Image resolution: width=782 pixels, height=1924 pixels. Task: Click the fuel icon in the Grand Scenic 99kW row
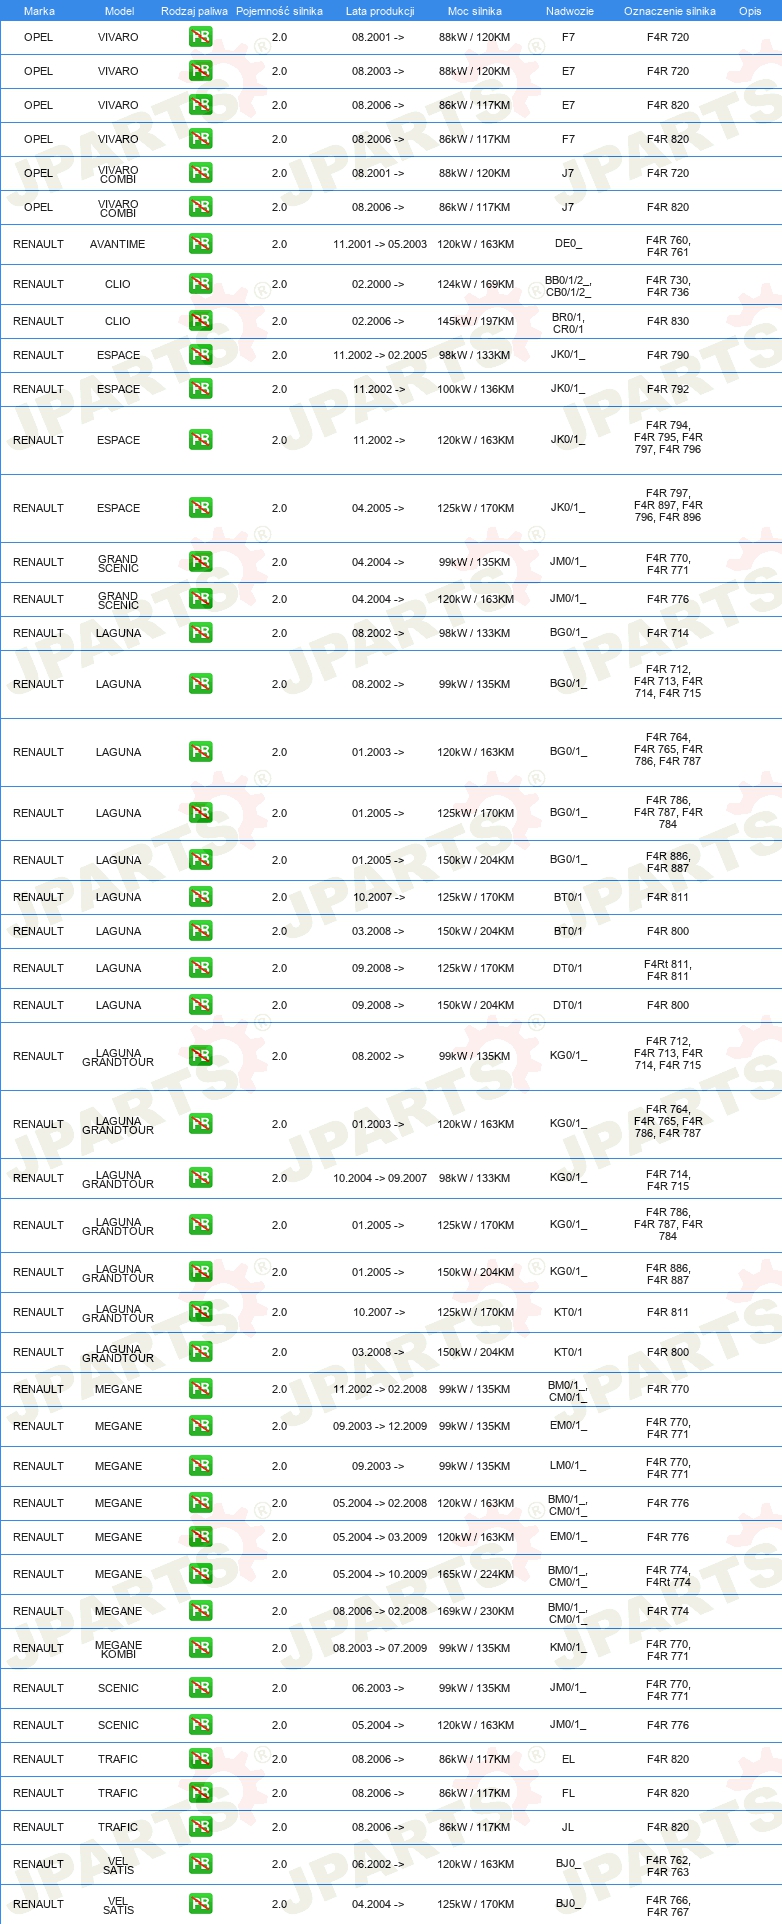[x=201, y=562]
